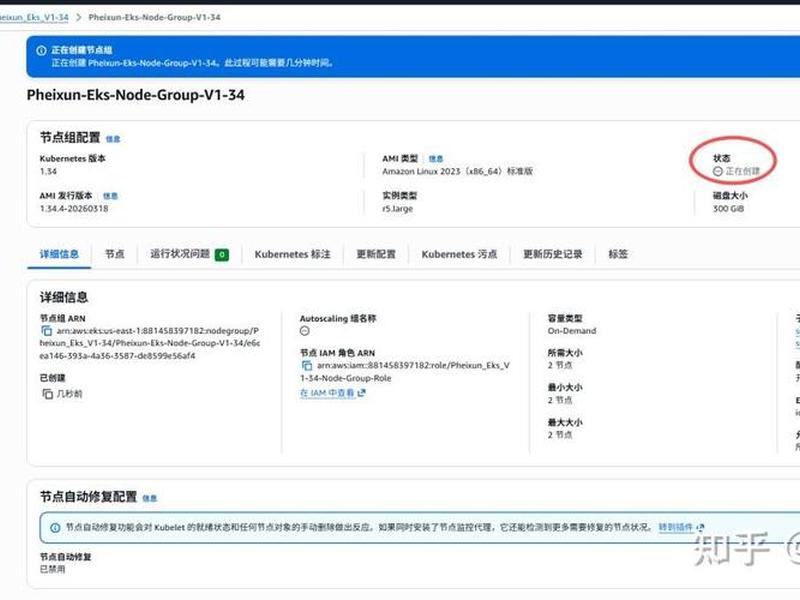The image size is (800, 600).
Task: Copy the node group ARN with its copy icon
Action: coord(46,331)
